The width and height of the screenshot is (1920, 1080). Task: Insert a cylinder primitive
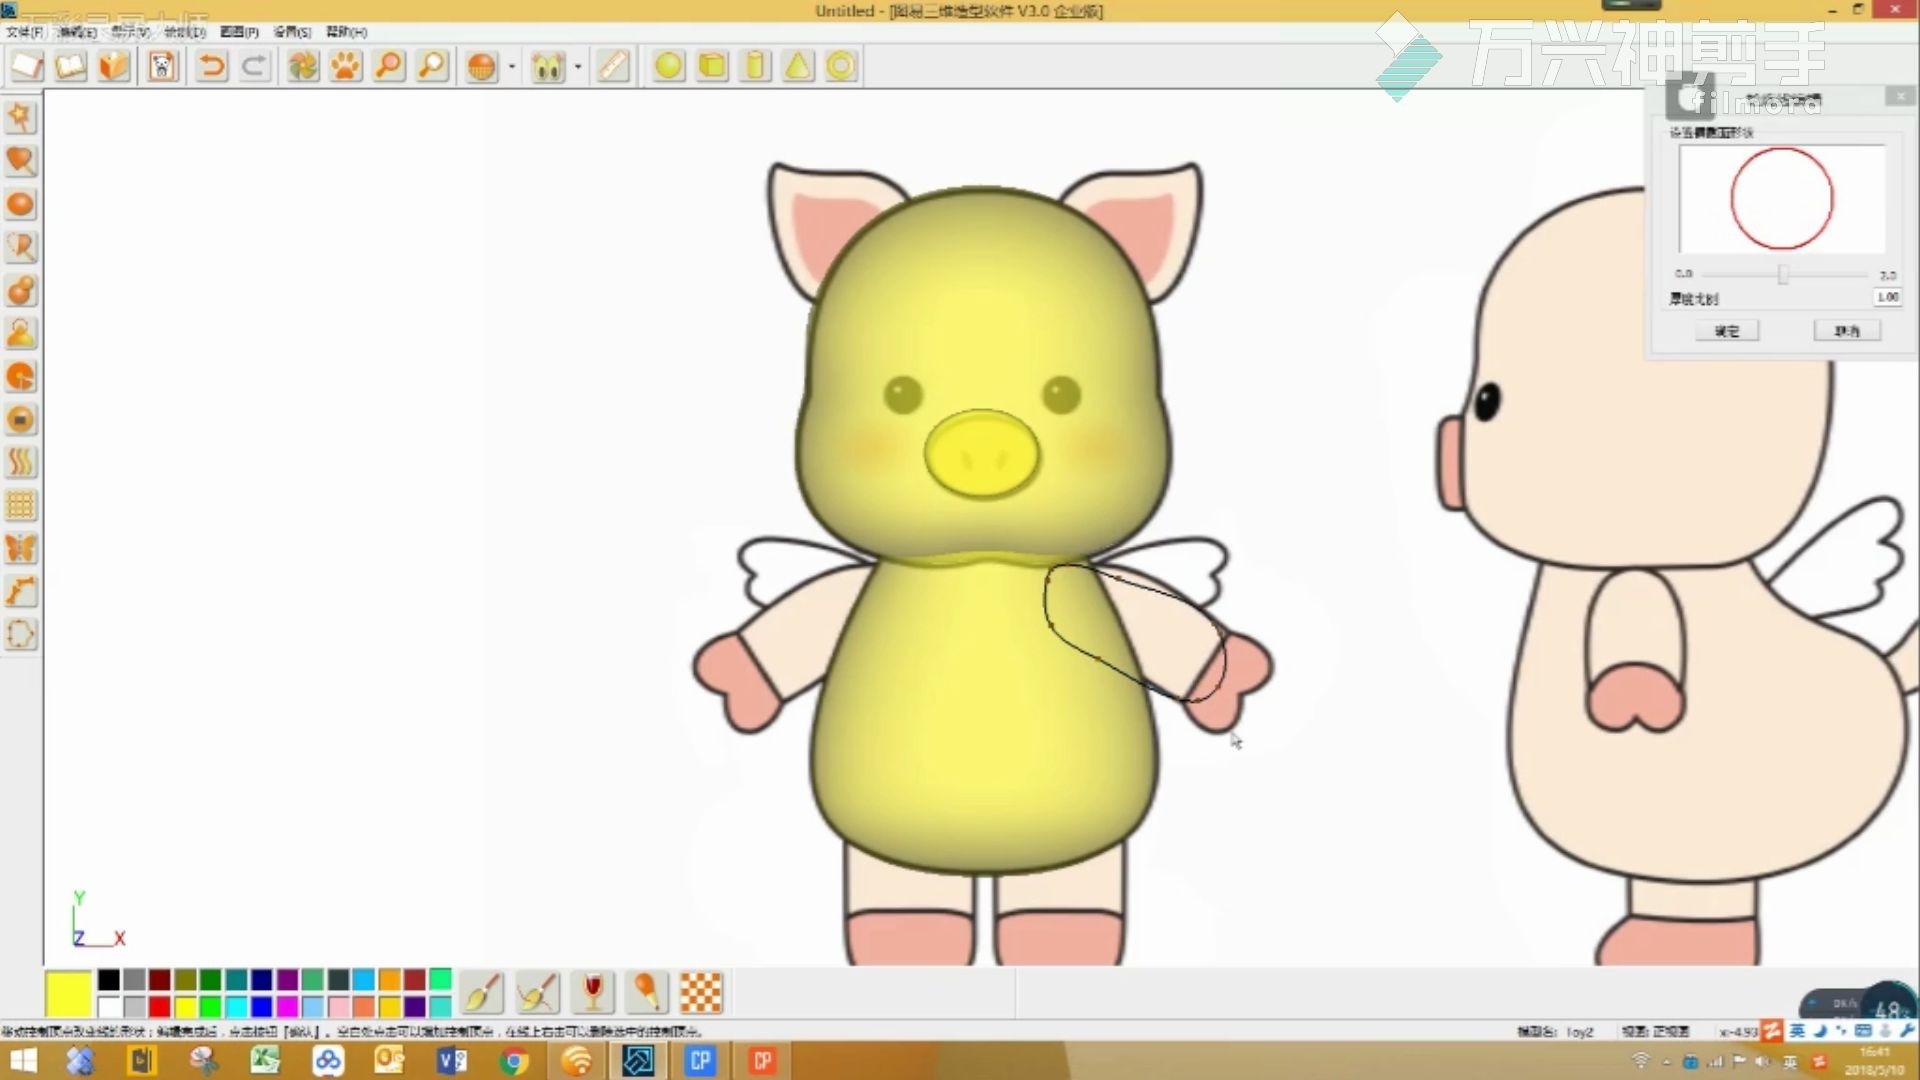(x=756, y=66)
